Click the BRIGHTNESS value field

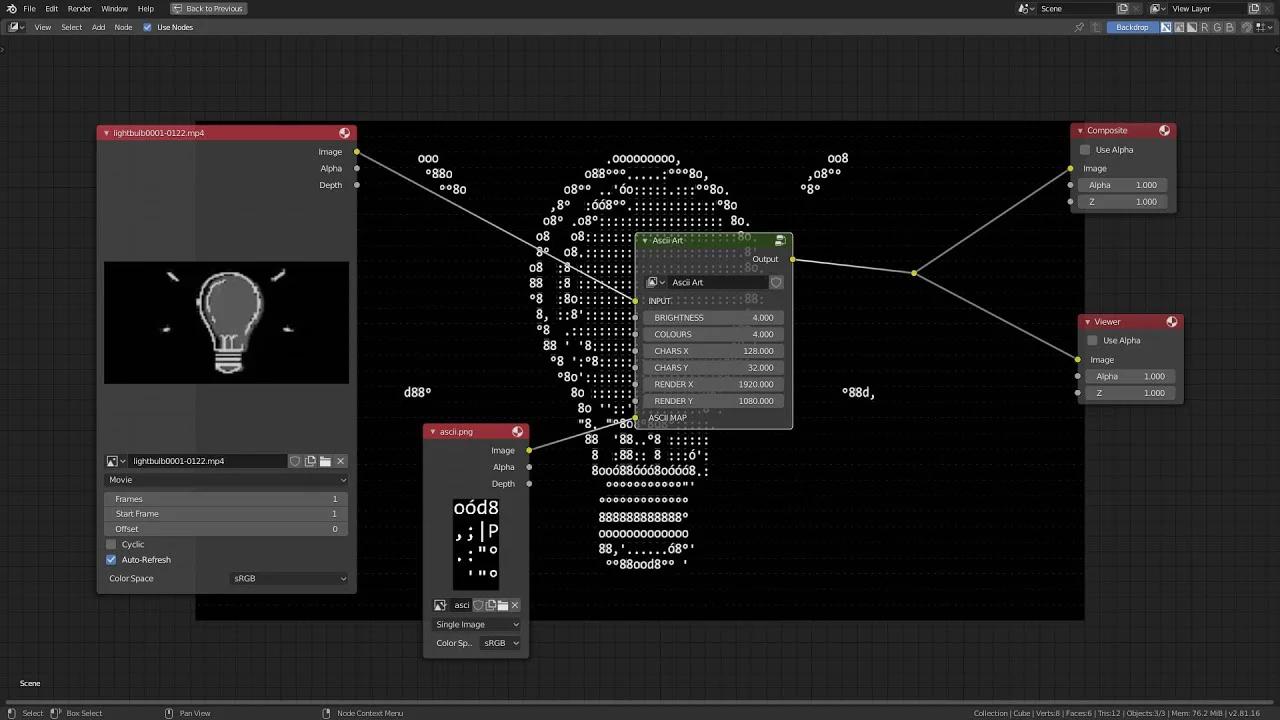click(714, 318)
